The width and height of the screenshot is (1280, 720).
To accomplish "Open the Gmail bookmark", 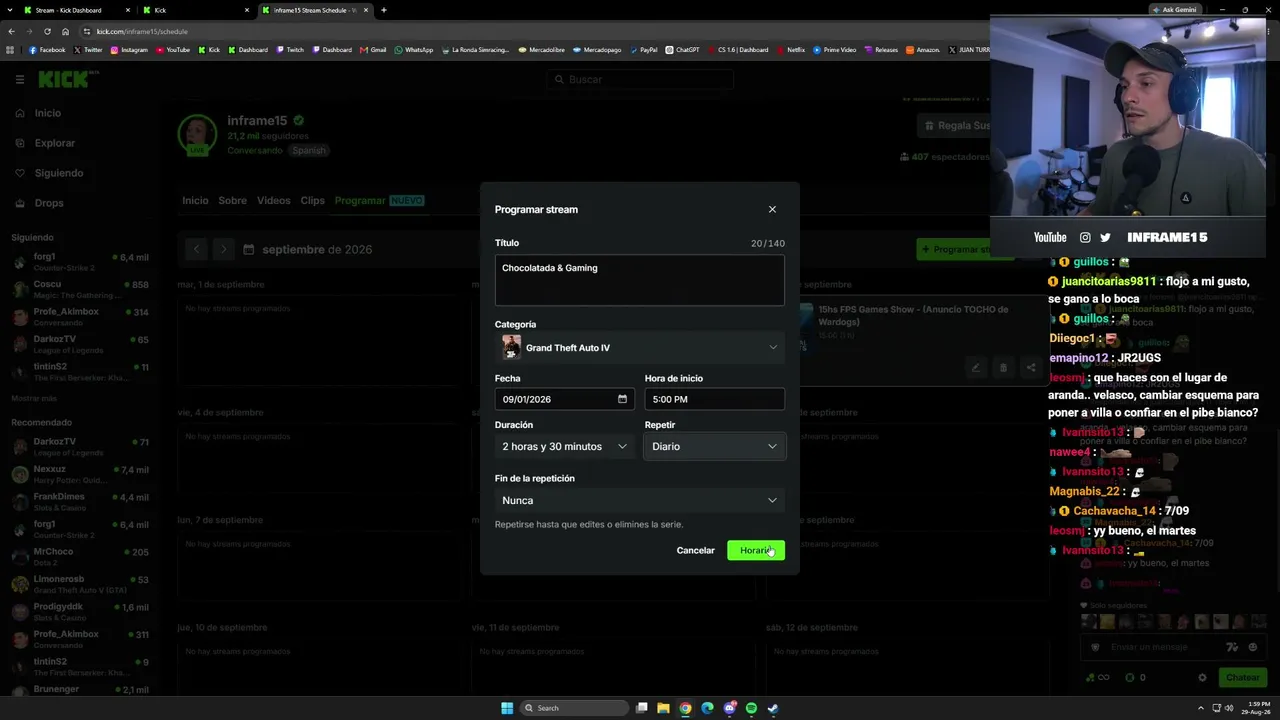I will [374, 50].
